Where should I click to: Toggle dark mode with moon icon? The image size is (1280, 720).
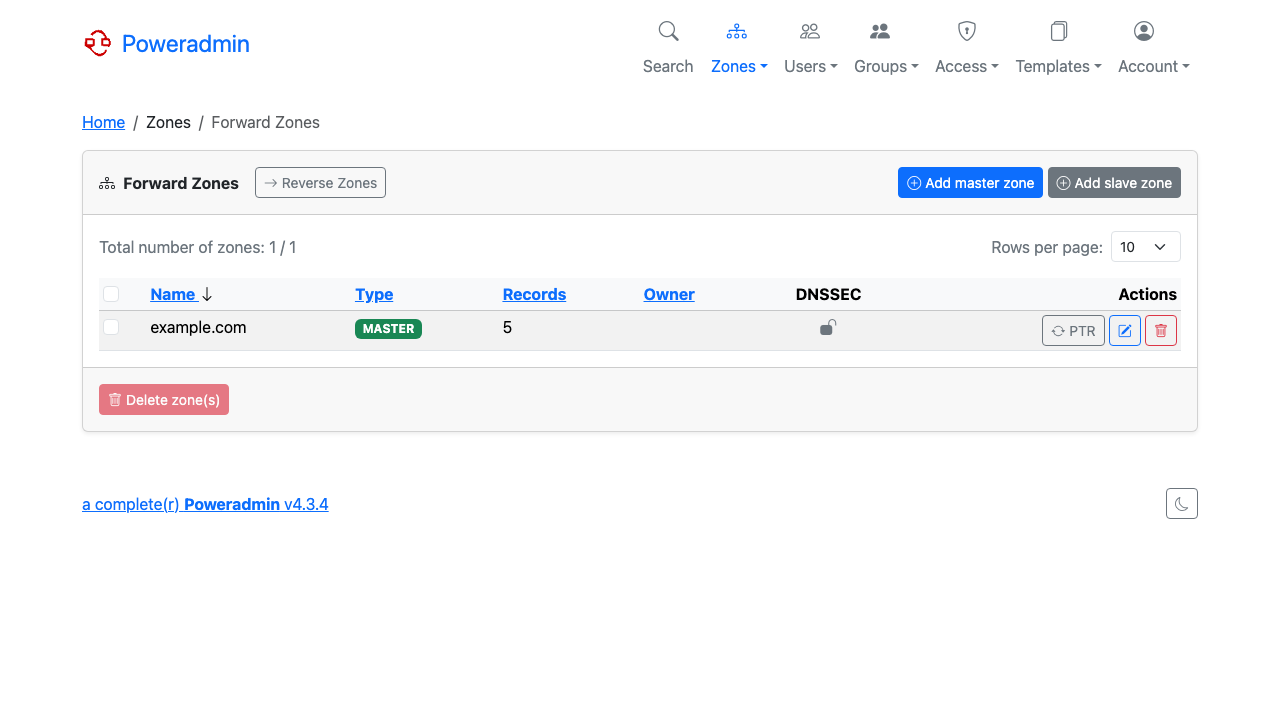point(1182,504)
